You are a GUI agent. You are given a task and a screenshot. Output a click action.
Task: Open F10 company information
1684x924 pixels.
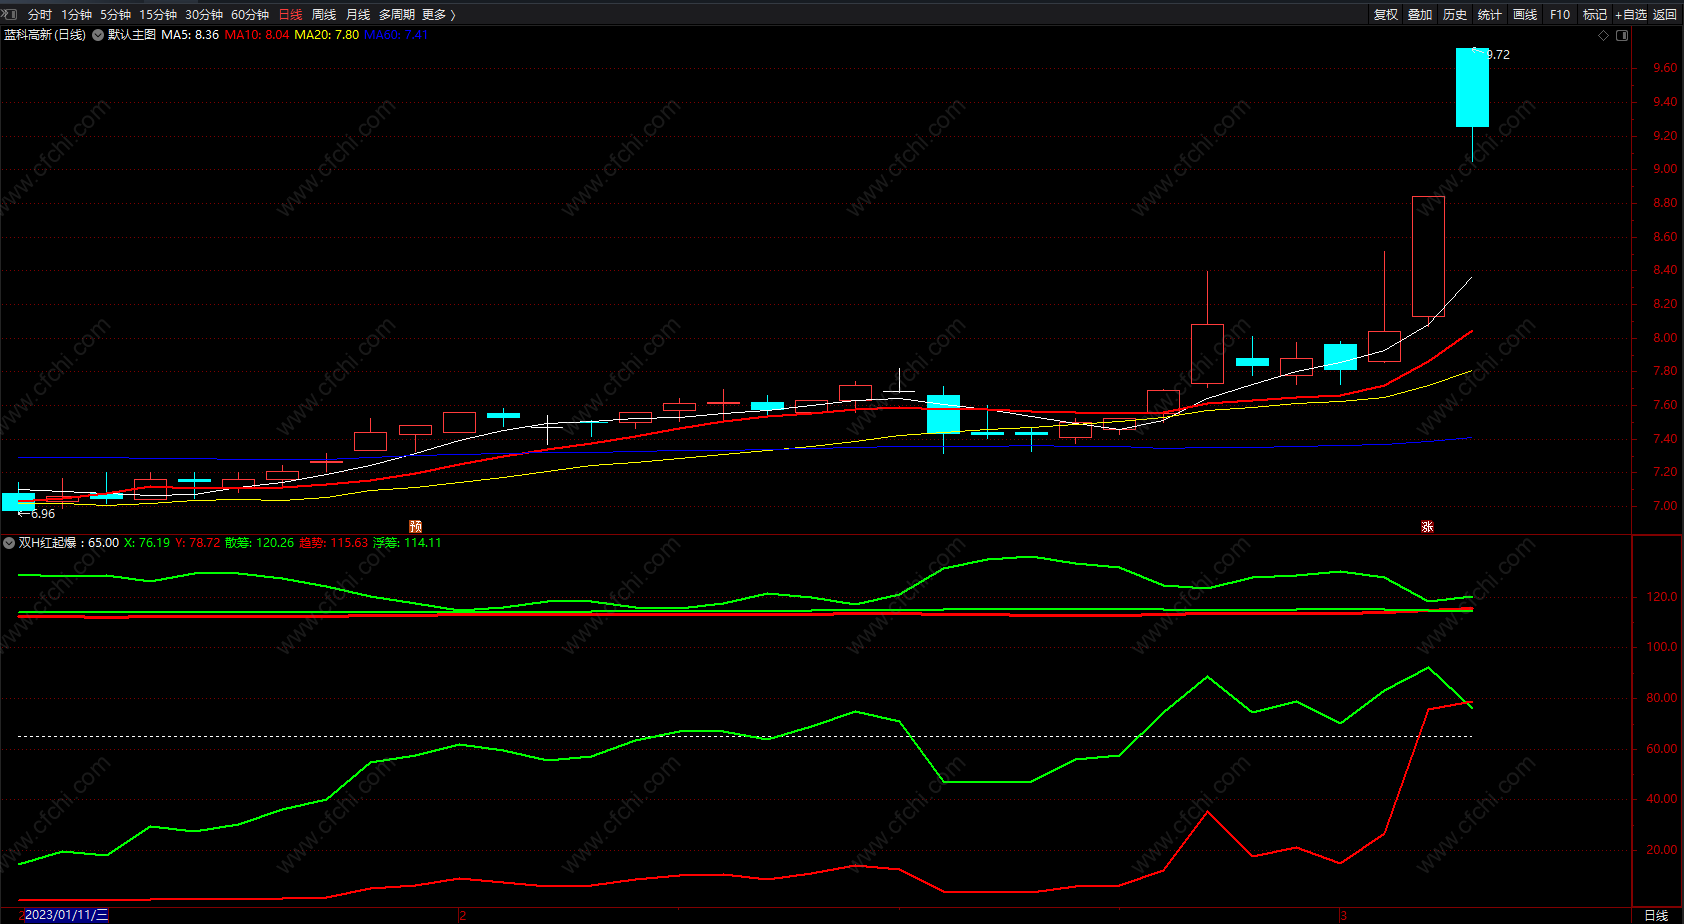[x=1560, y=14]
